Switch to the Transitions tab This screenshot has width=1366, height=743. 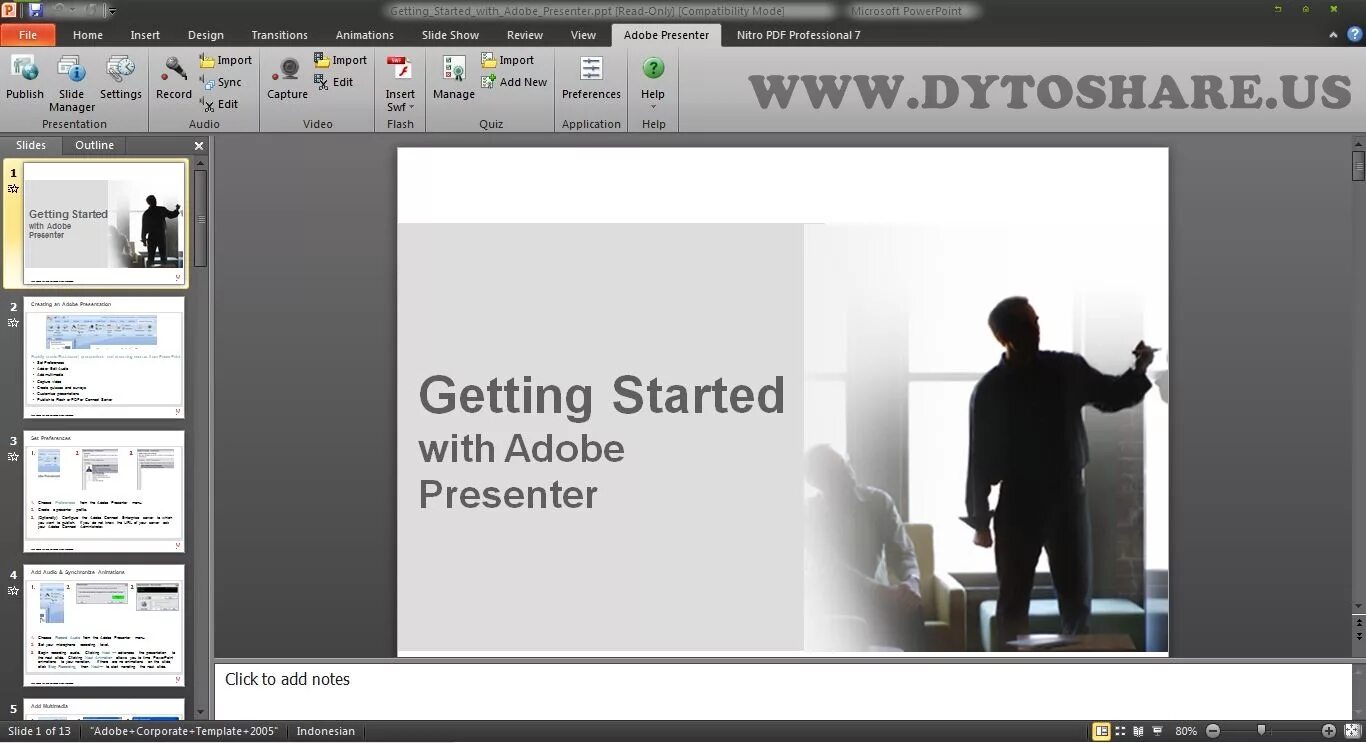280,35
